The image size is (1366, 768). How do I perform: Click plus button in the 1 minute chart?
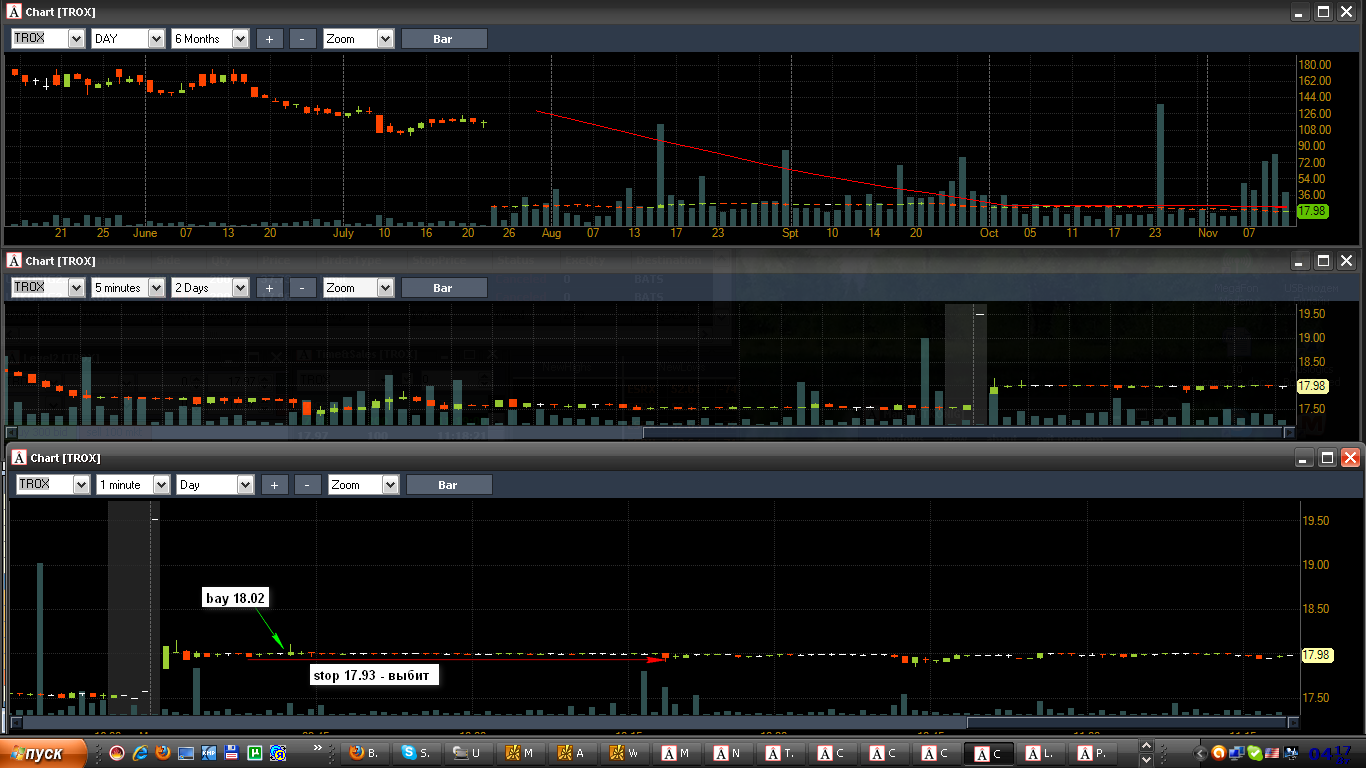point(274,485)
